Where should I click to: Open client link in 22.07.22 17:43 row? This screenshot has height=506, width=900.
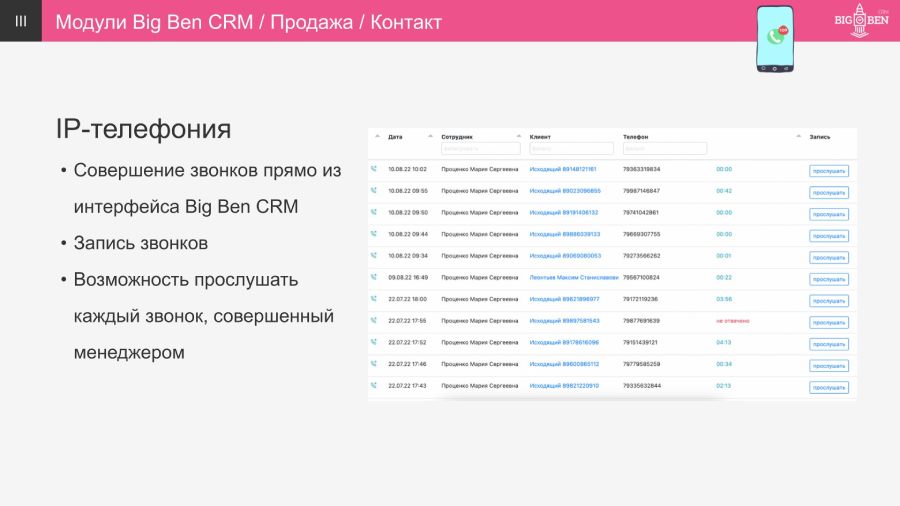tap(564, 386)
